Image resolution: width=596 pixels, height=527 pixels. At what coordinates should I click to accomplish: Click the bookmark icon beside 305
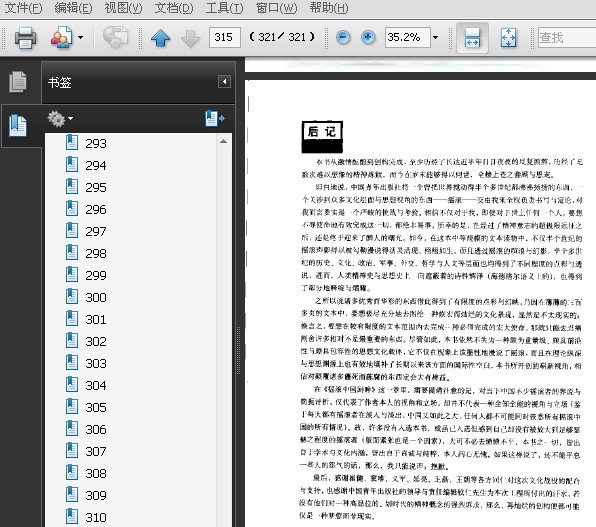tap(72, 407)
